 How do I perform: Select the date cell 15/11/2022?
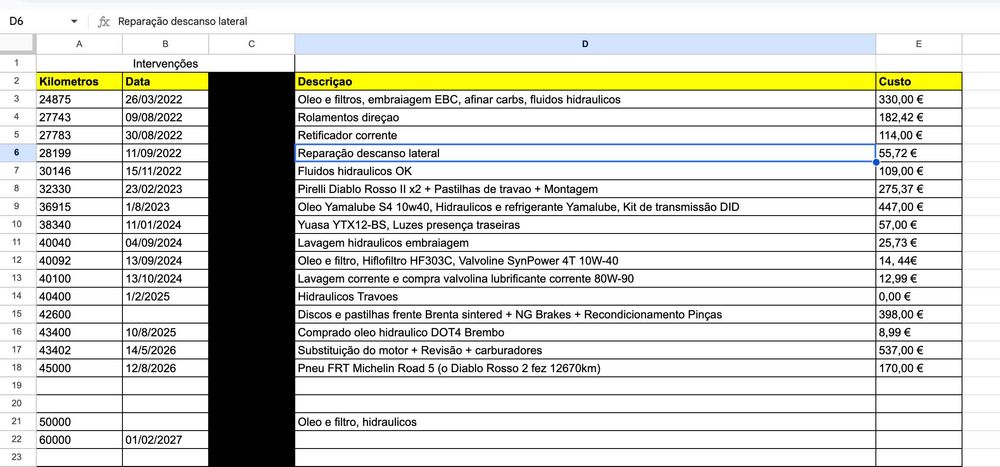tap(165, 171)
